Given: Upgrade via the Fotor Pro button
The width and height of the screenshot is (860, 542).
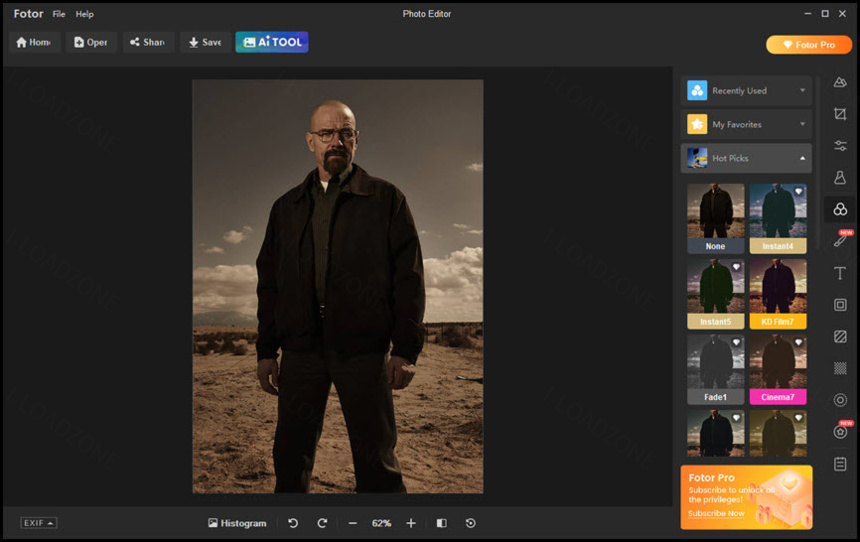Looking at the screenshot, I should tap(809, 45).
